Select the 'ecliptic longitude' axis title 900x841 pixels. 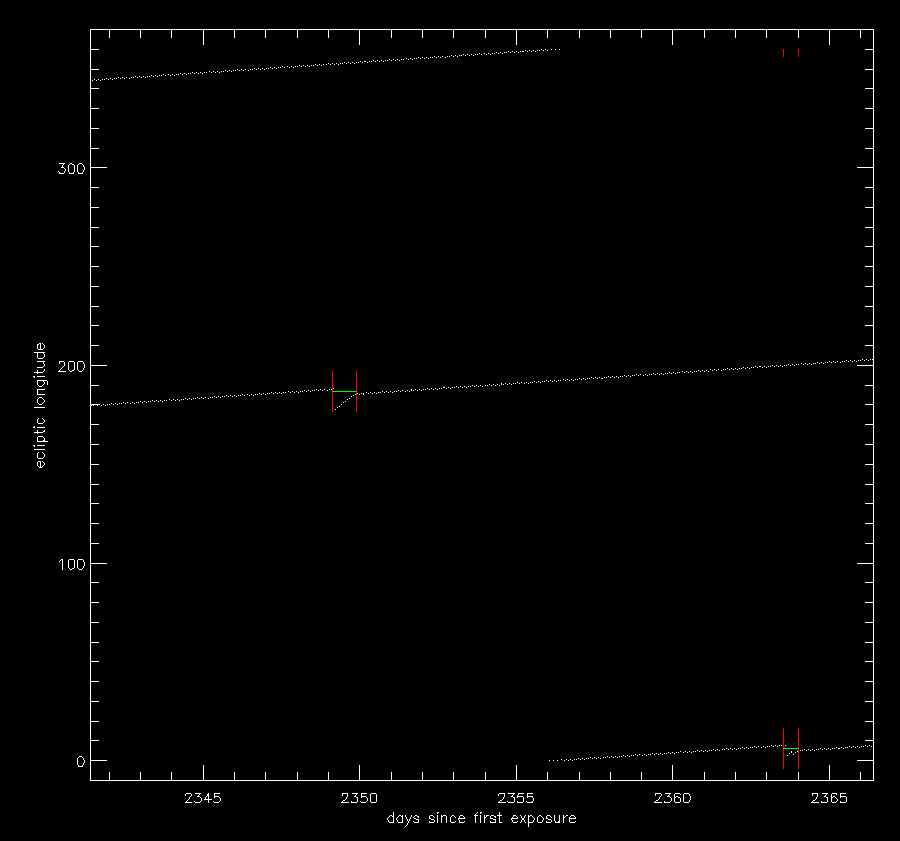[x=40, y=405]
